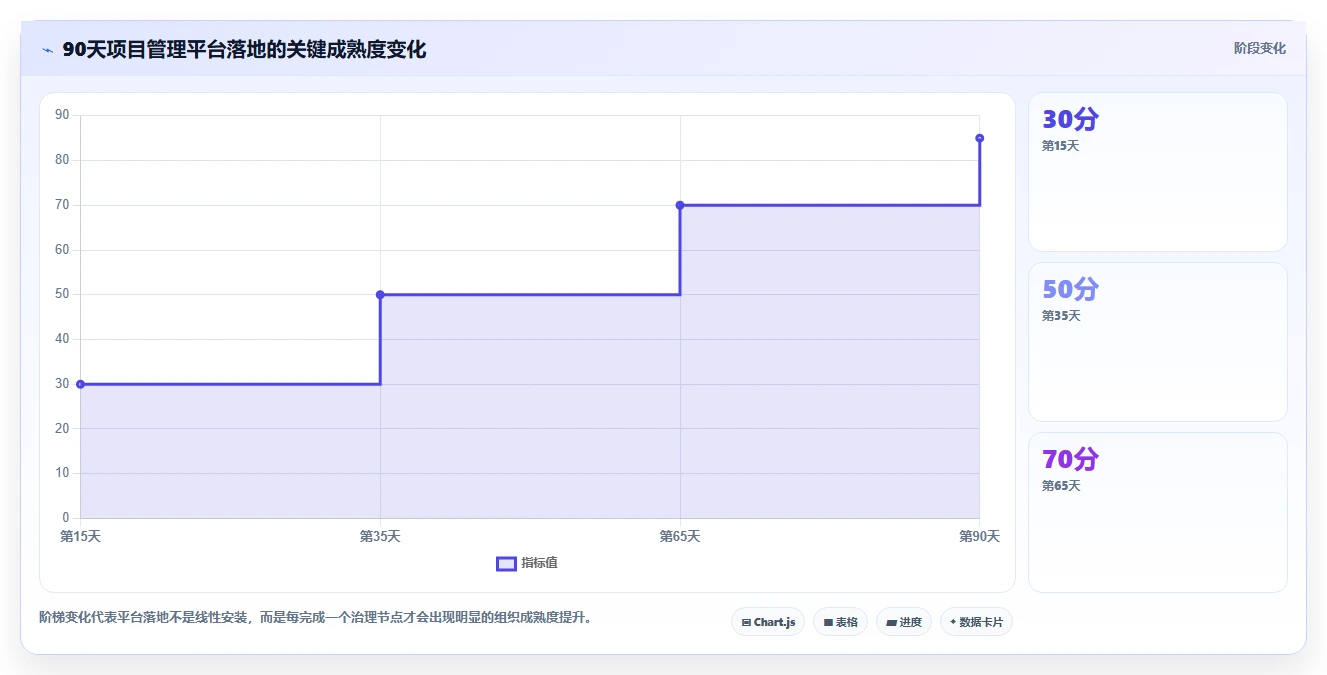Click the 数据卡片 tag
Screen dimensions: 1327x675
(976, 622)
